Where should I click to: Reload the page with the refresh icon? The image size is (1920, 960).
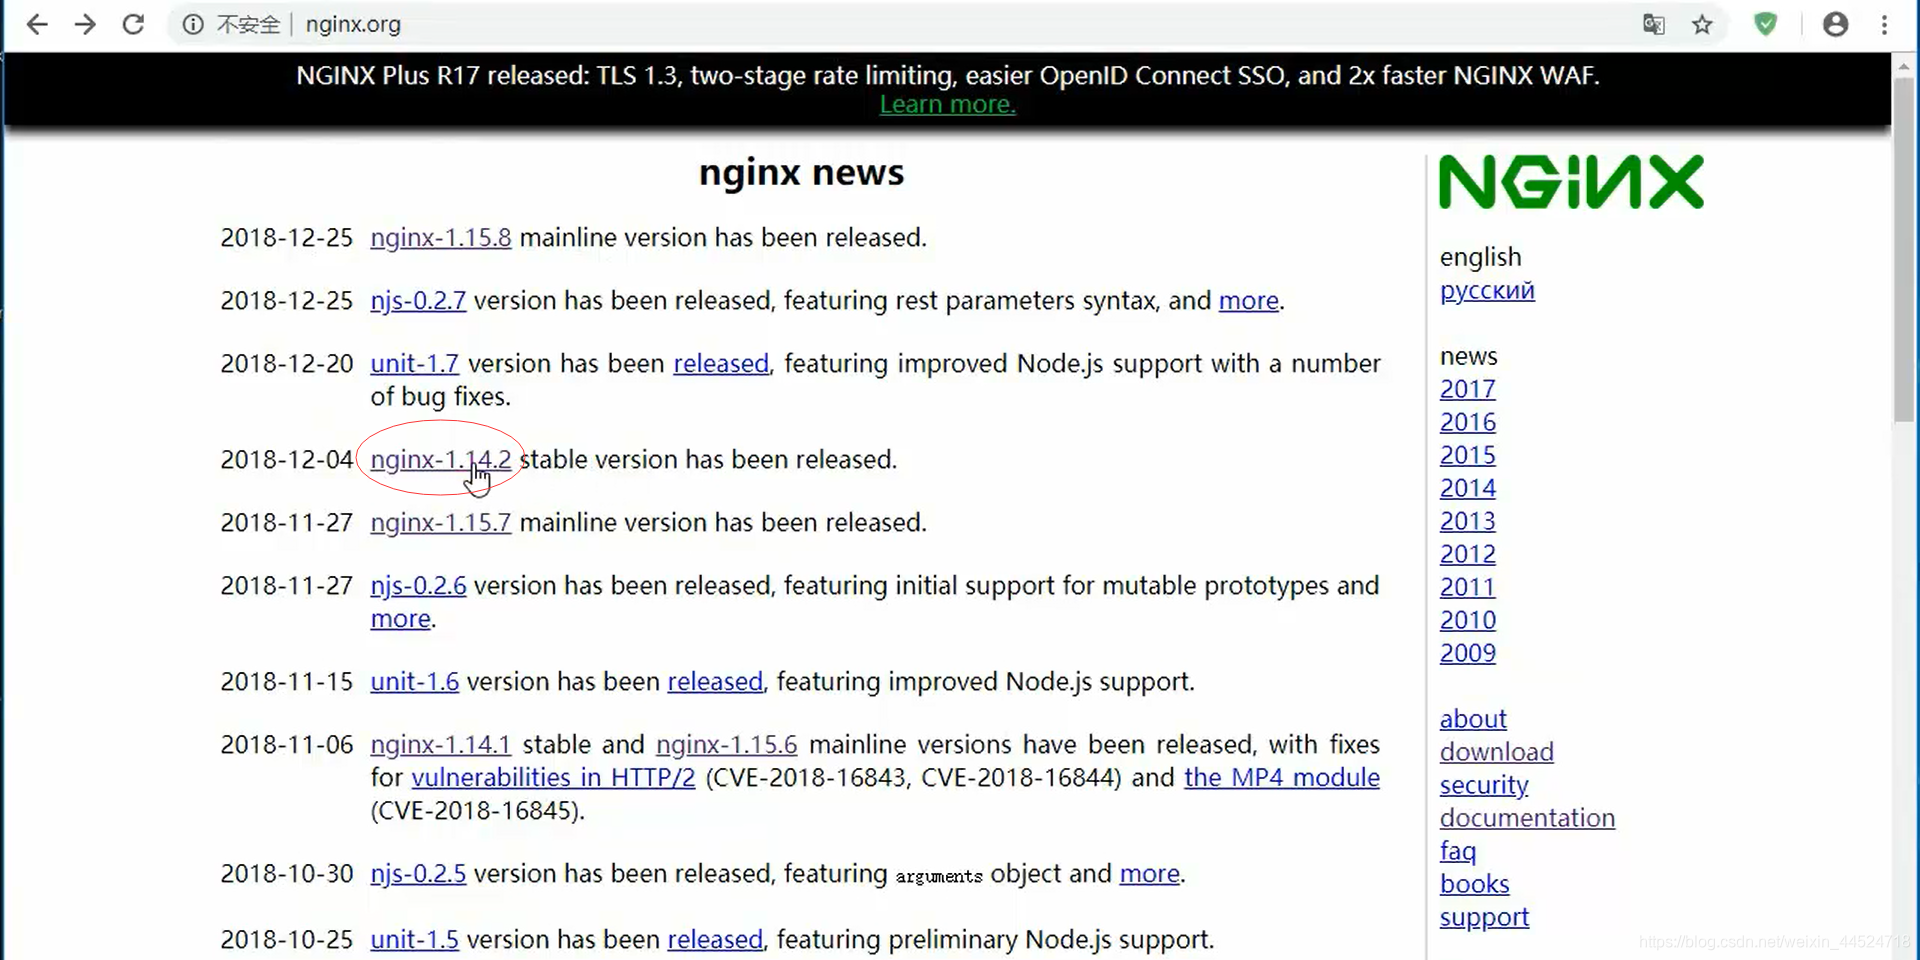133,24
